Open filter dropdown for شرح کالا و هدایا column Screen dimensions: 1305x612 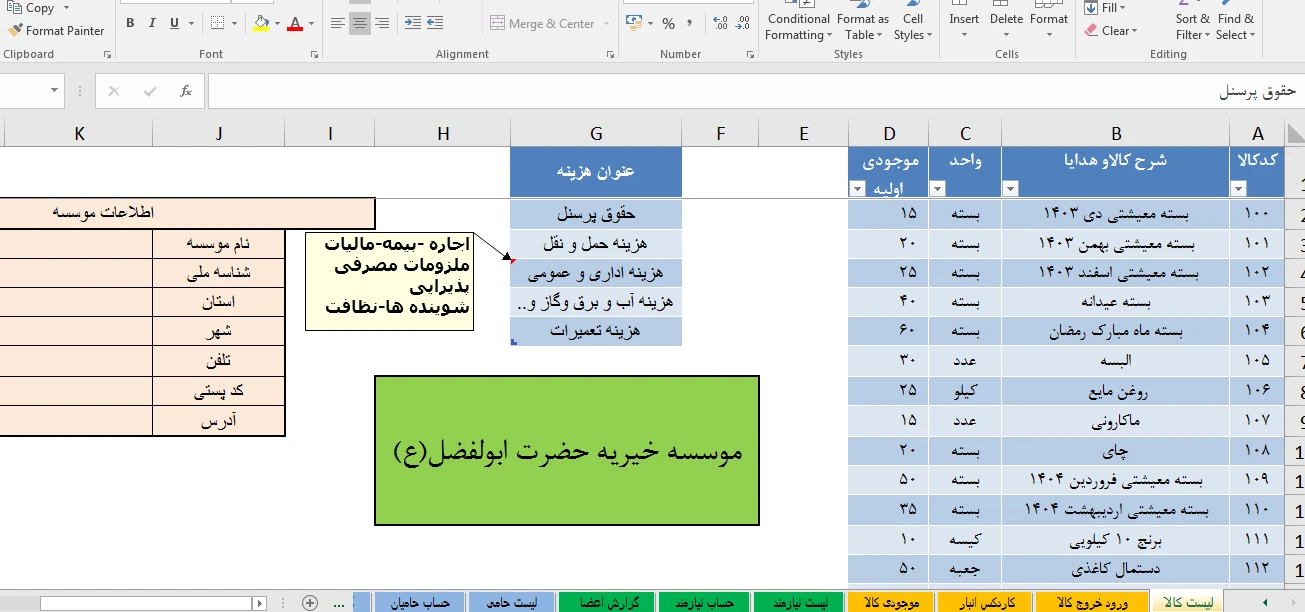point(1009,189)
